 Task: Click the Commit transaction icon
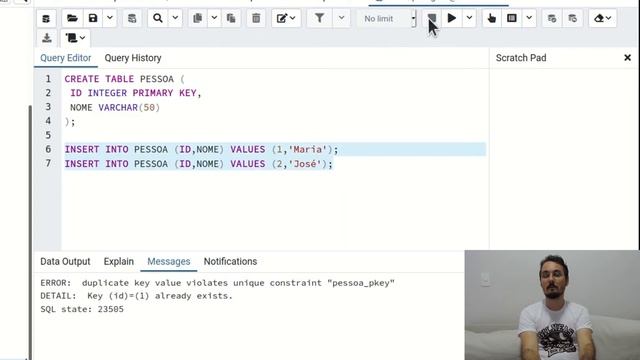552,18
